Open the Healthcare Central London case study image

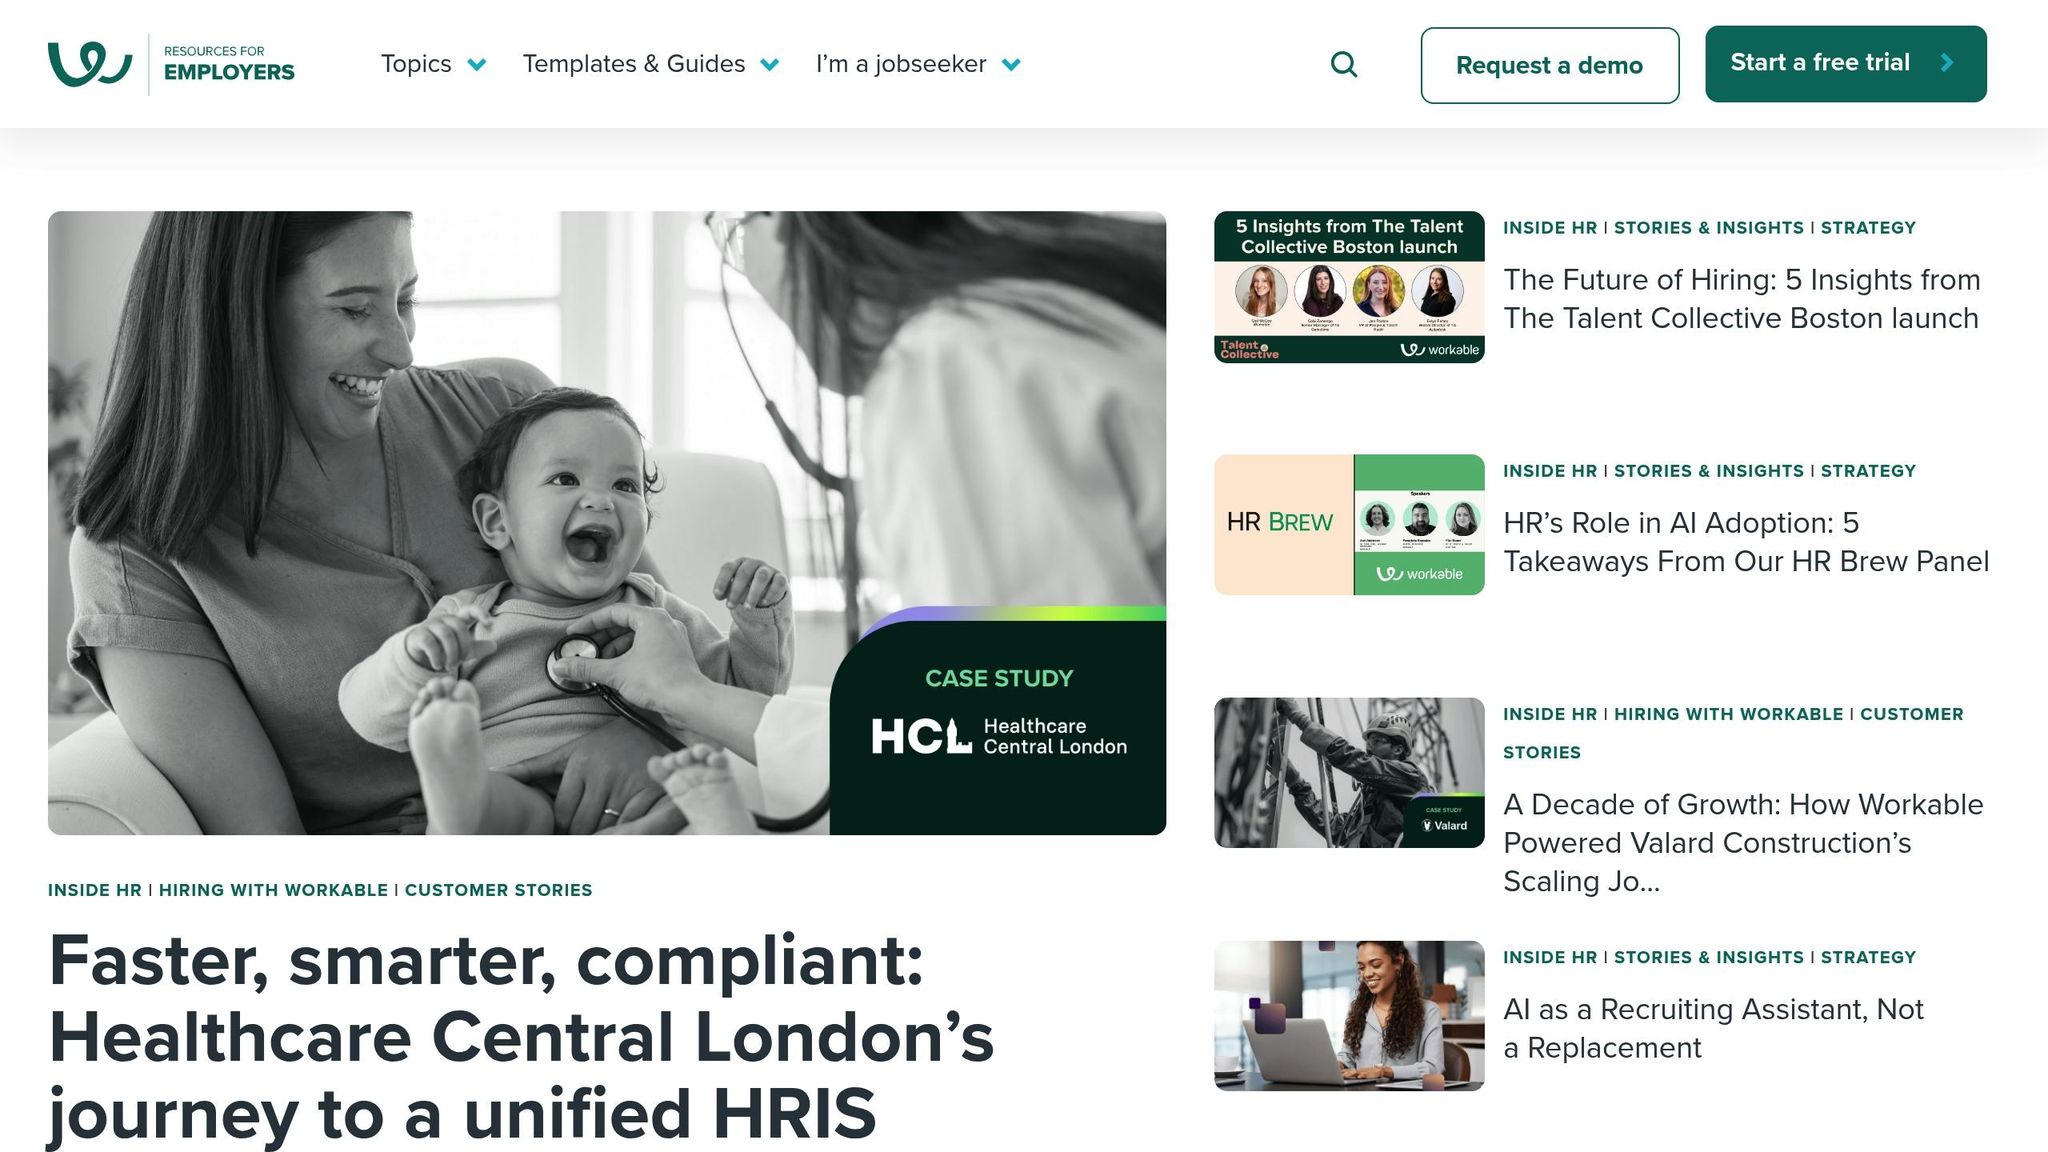click(607, 523)
